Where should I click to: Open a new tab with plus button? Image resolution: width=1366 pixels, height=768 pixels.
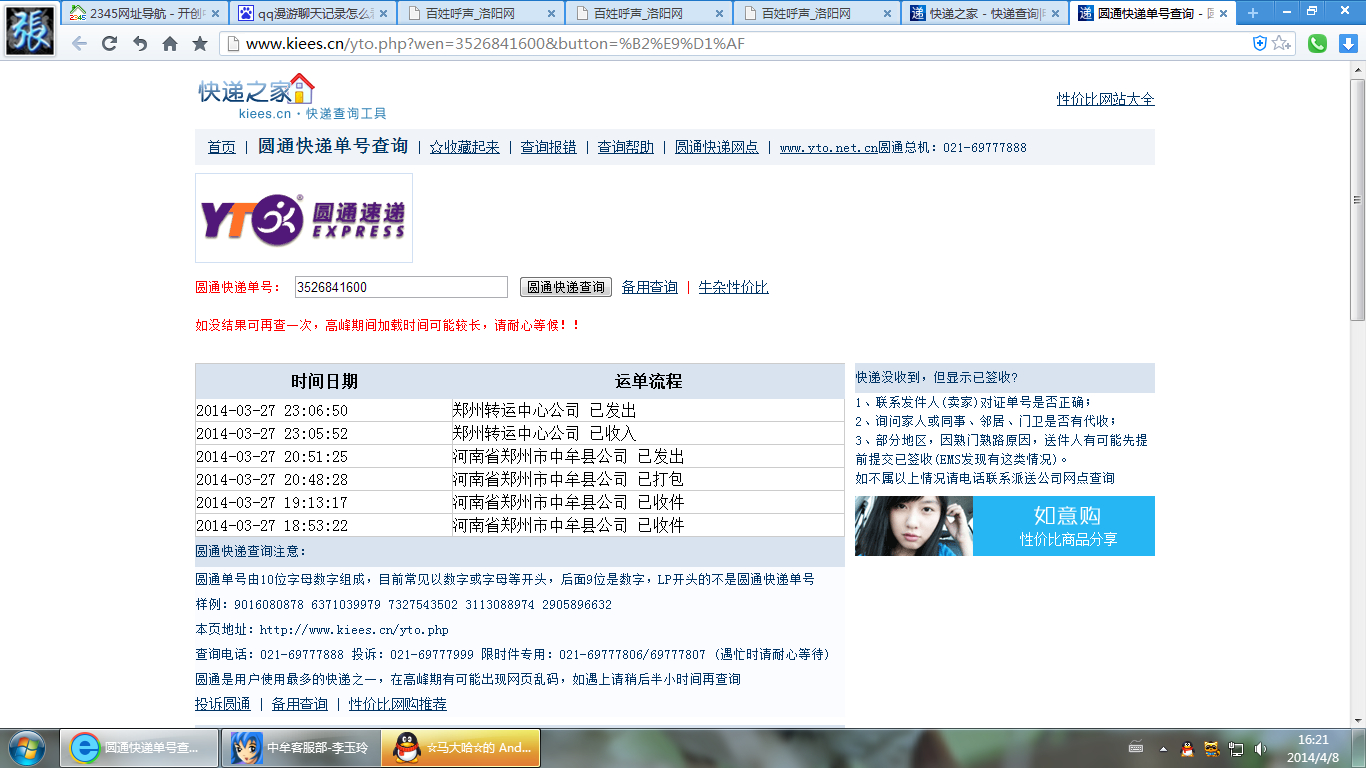coord(1253,13)
